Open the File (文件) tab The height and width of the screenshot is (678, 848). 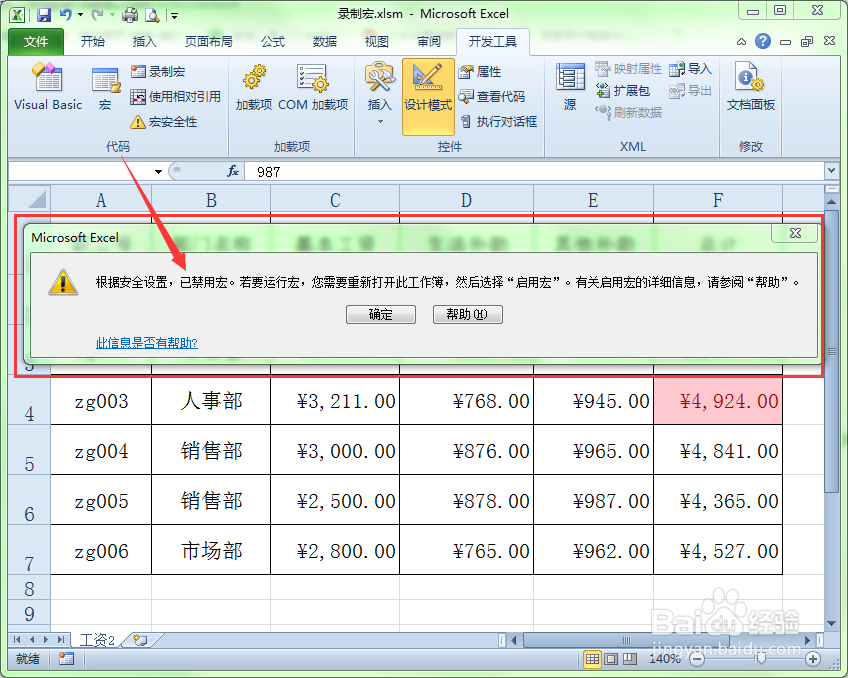click(x=36, y=42)
